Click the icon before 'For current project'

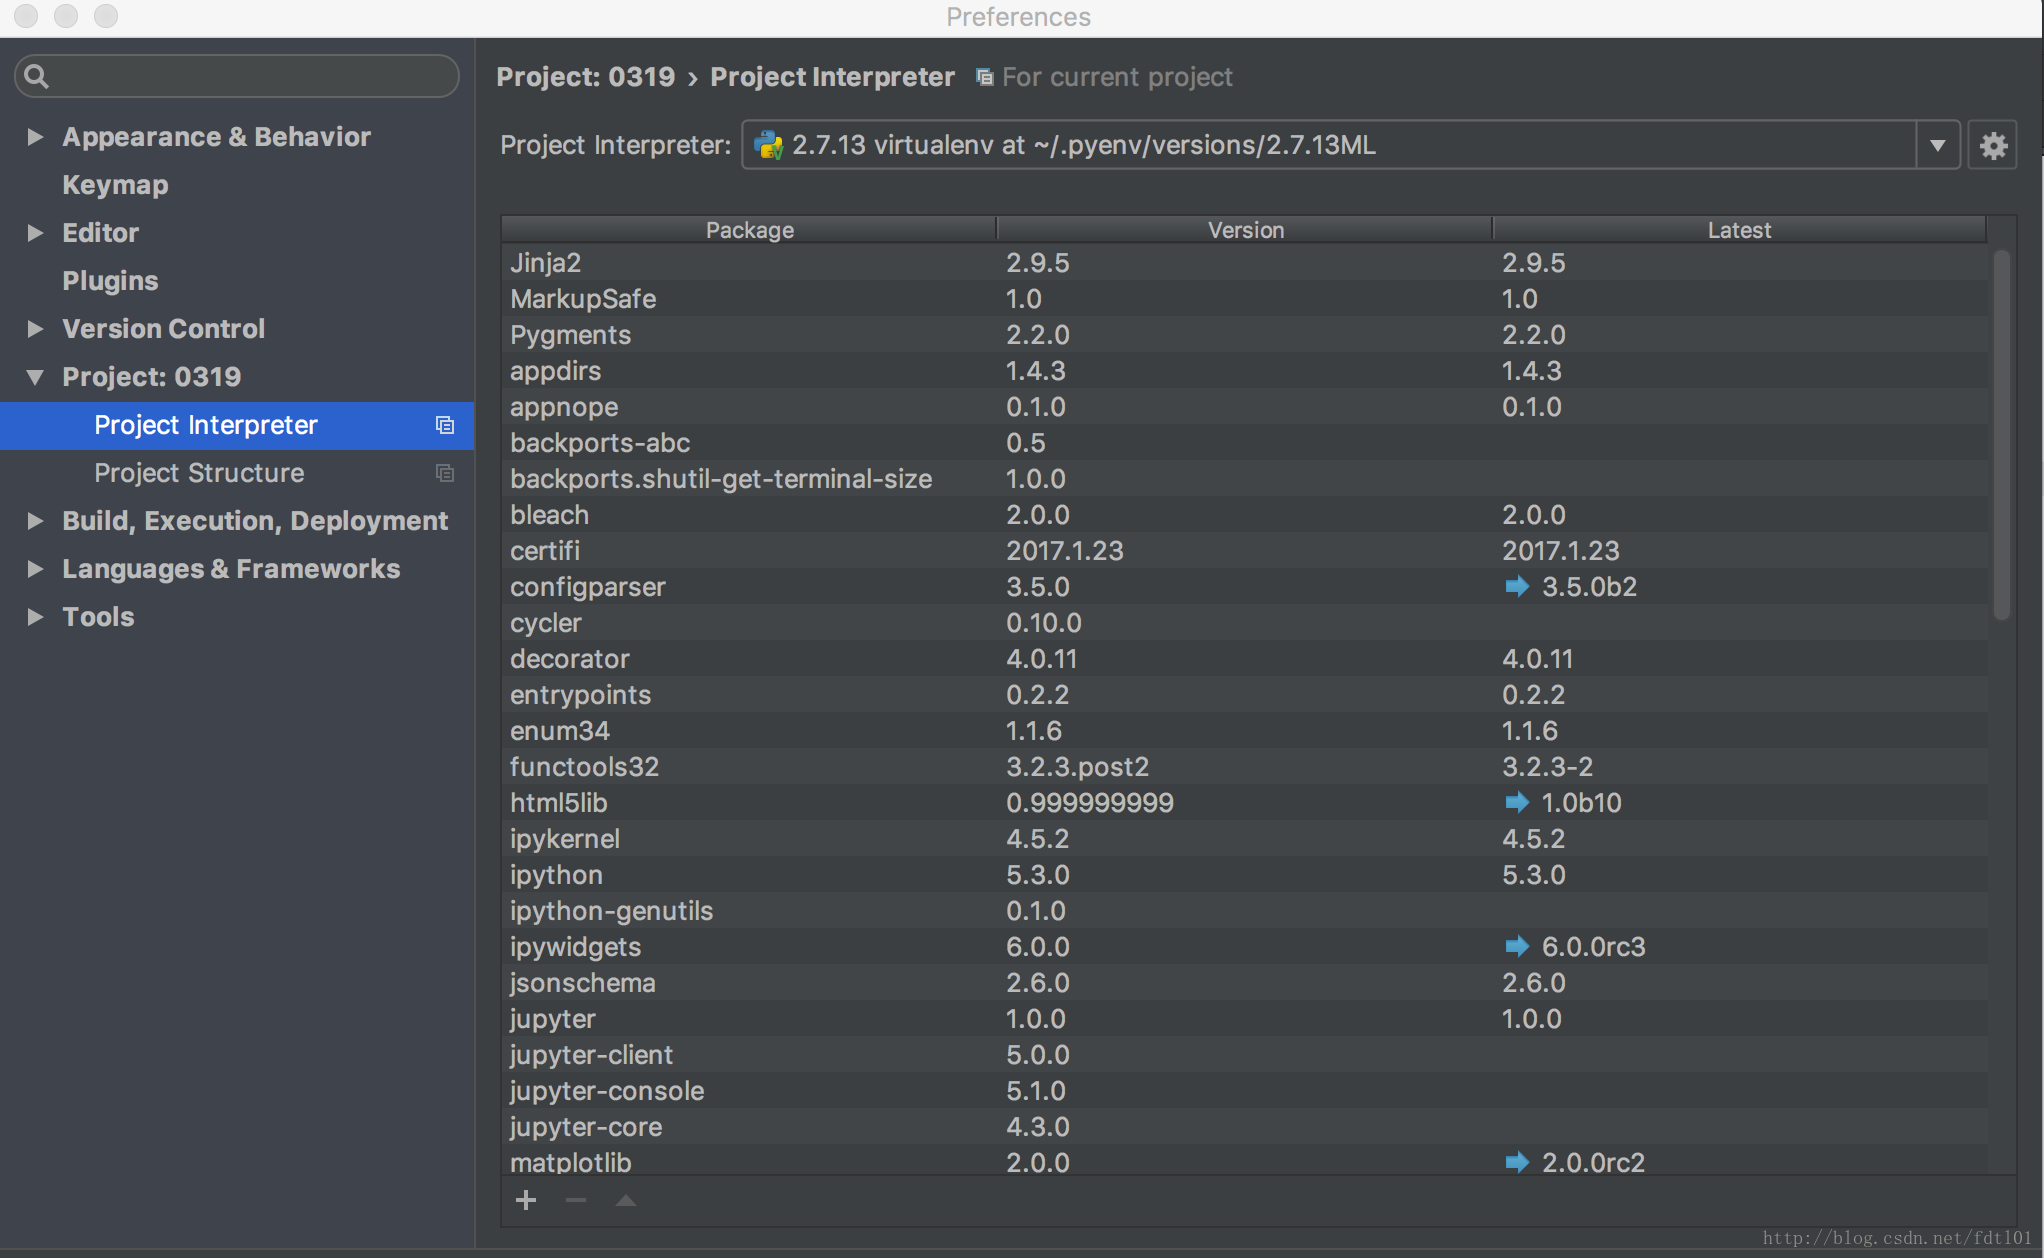(985, 77)
